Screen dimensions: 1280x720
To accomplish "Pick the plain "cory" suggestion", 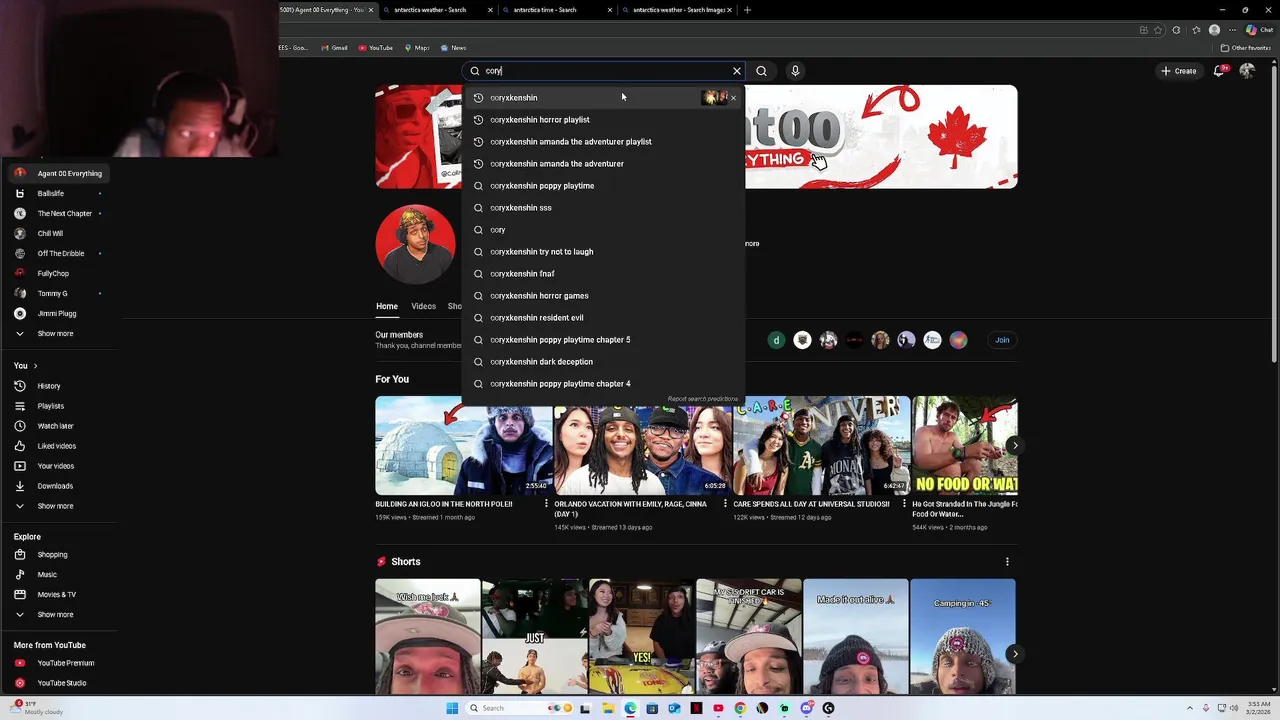I will click(x=604, y=230).
